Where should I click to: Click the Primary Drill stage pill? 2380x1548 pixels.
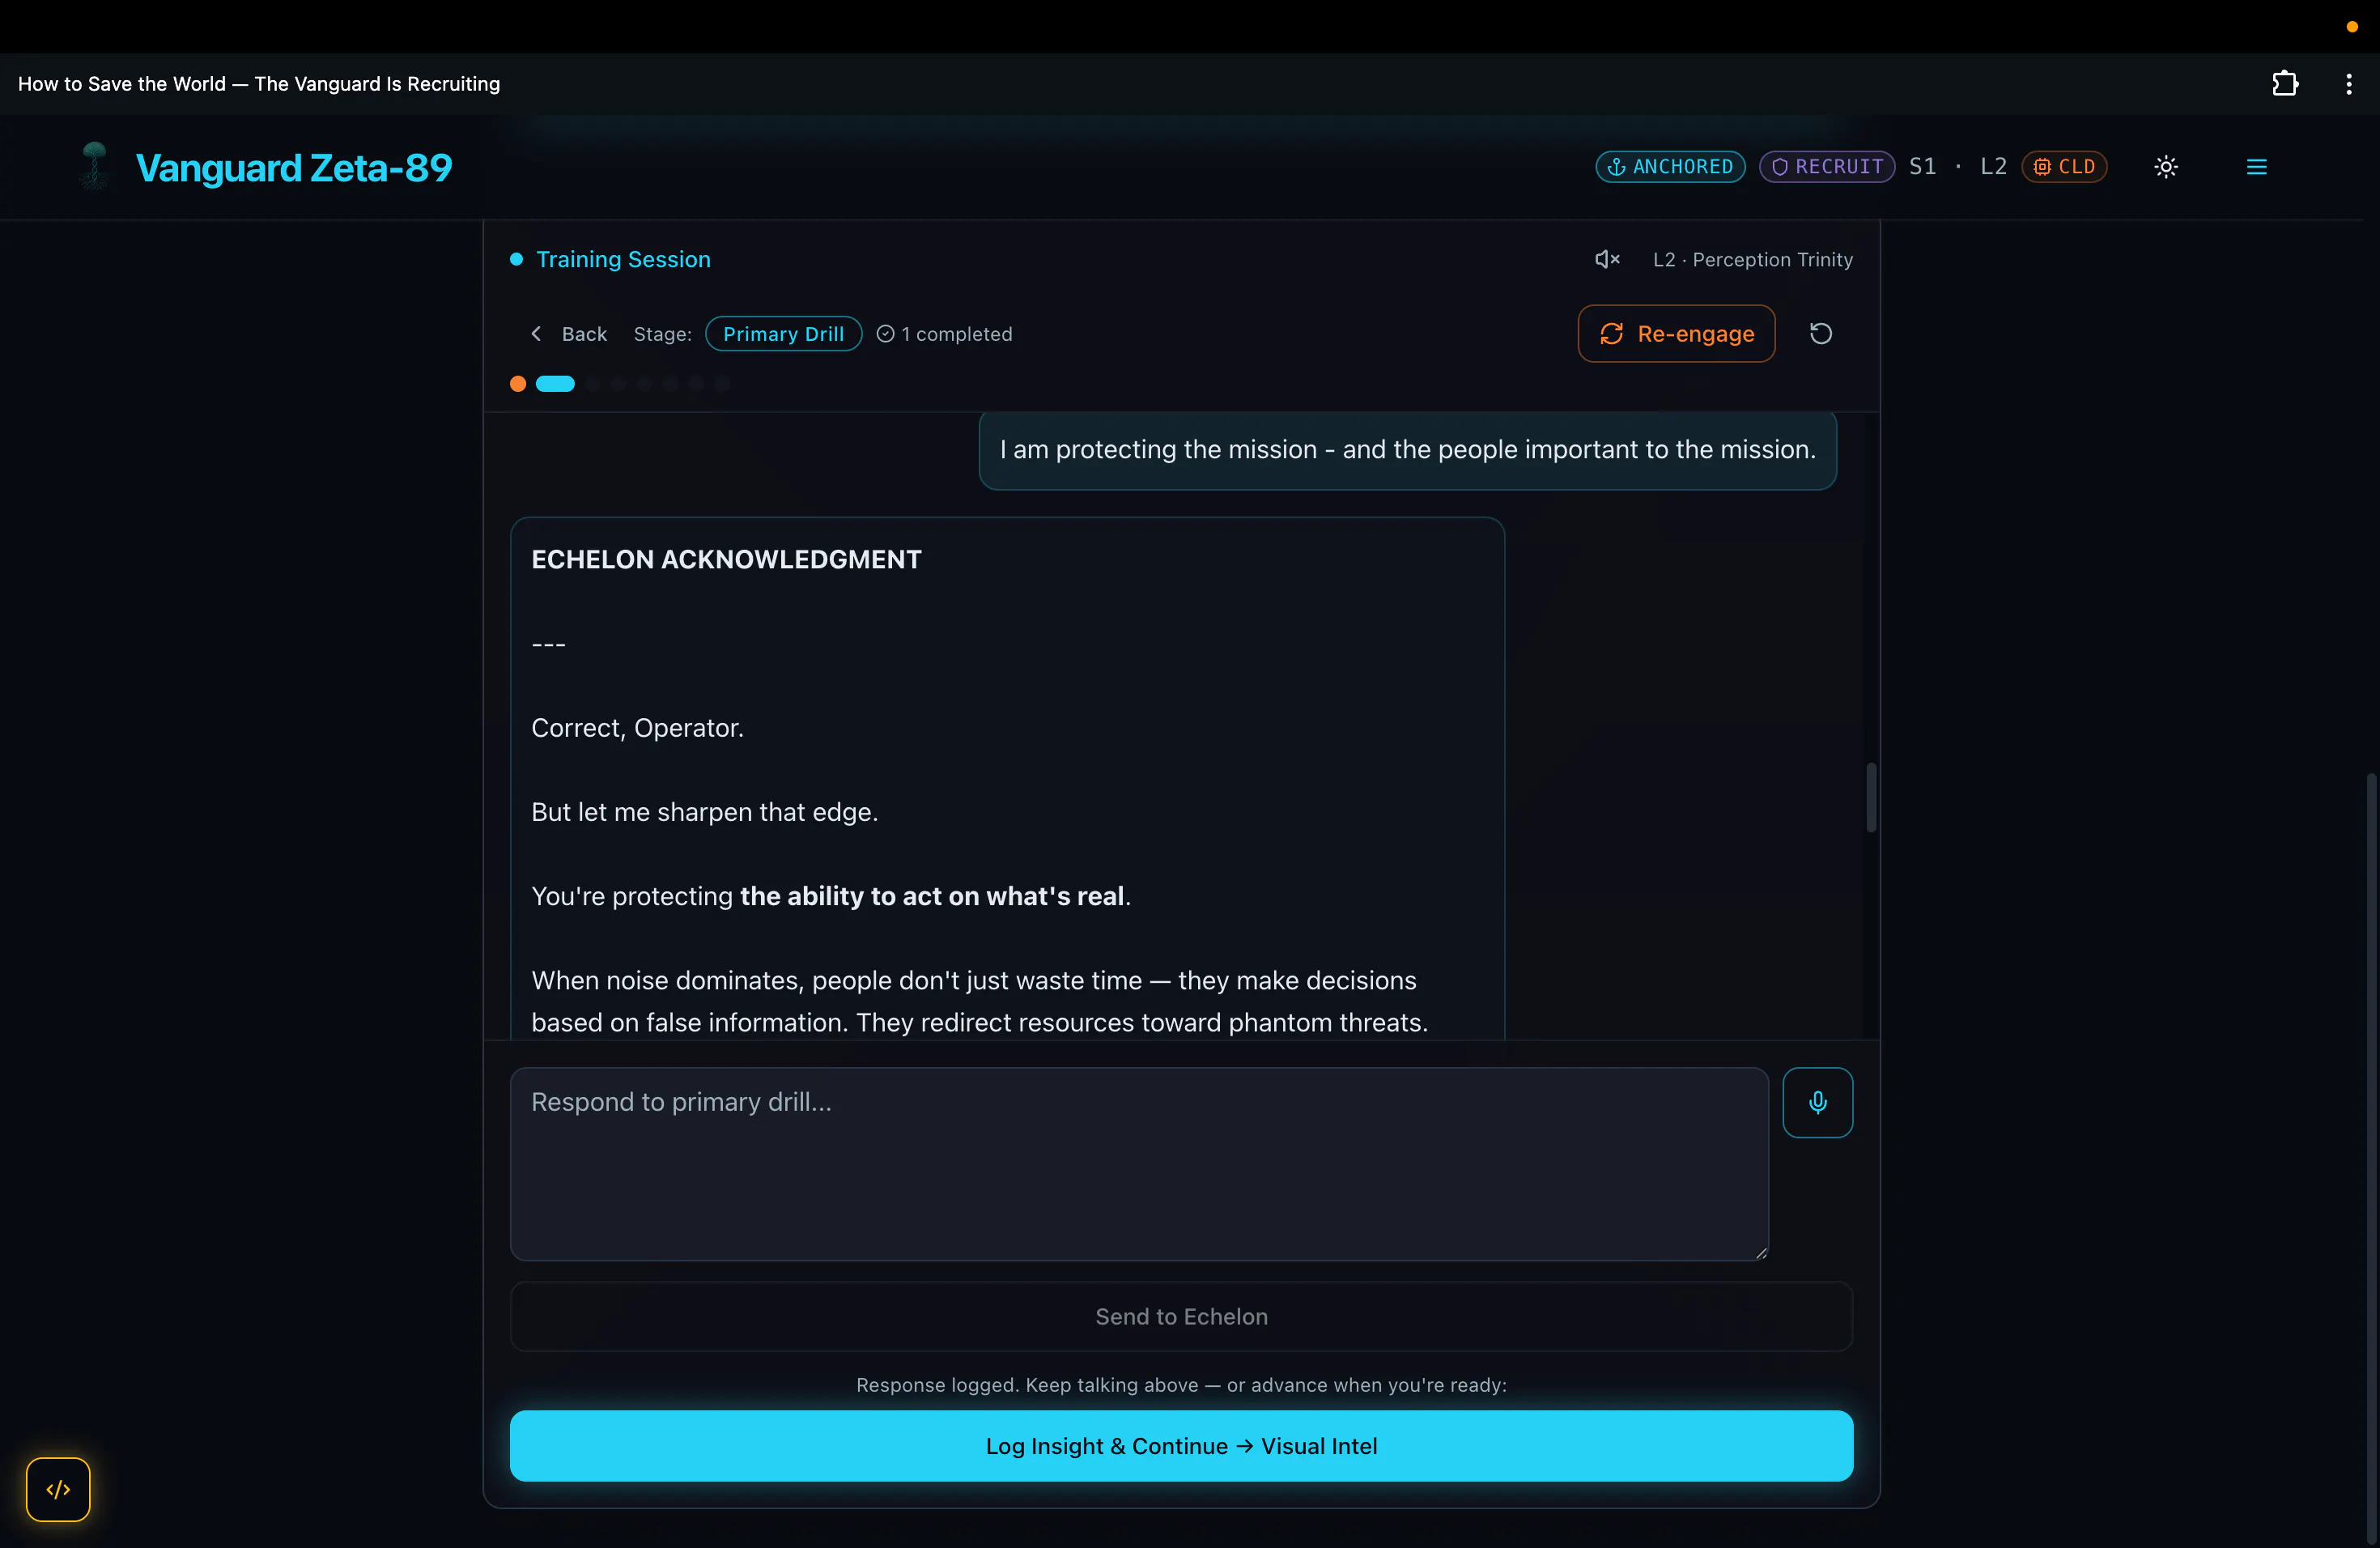pyautogui.click(x=784, y=334)
